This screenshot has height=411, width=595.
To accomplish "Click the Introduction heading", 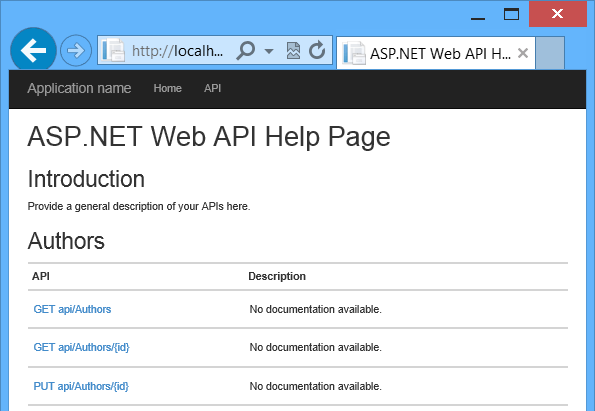I will point(86,179).
